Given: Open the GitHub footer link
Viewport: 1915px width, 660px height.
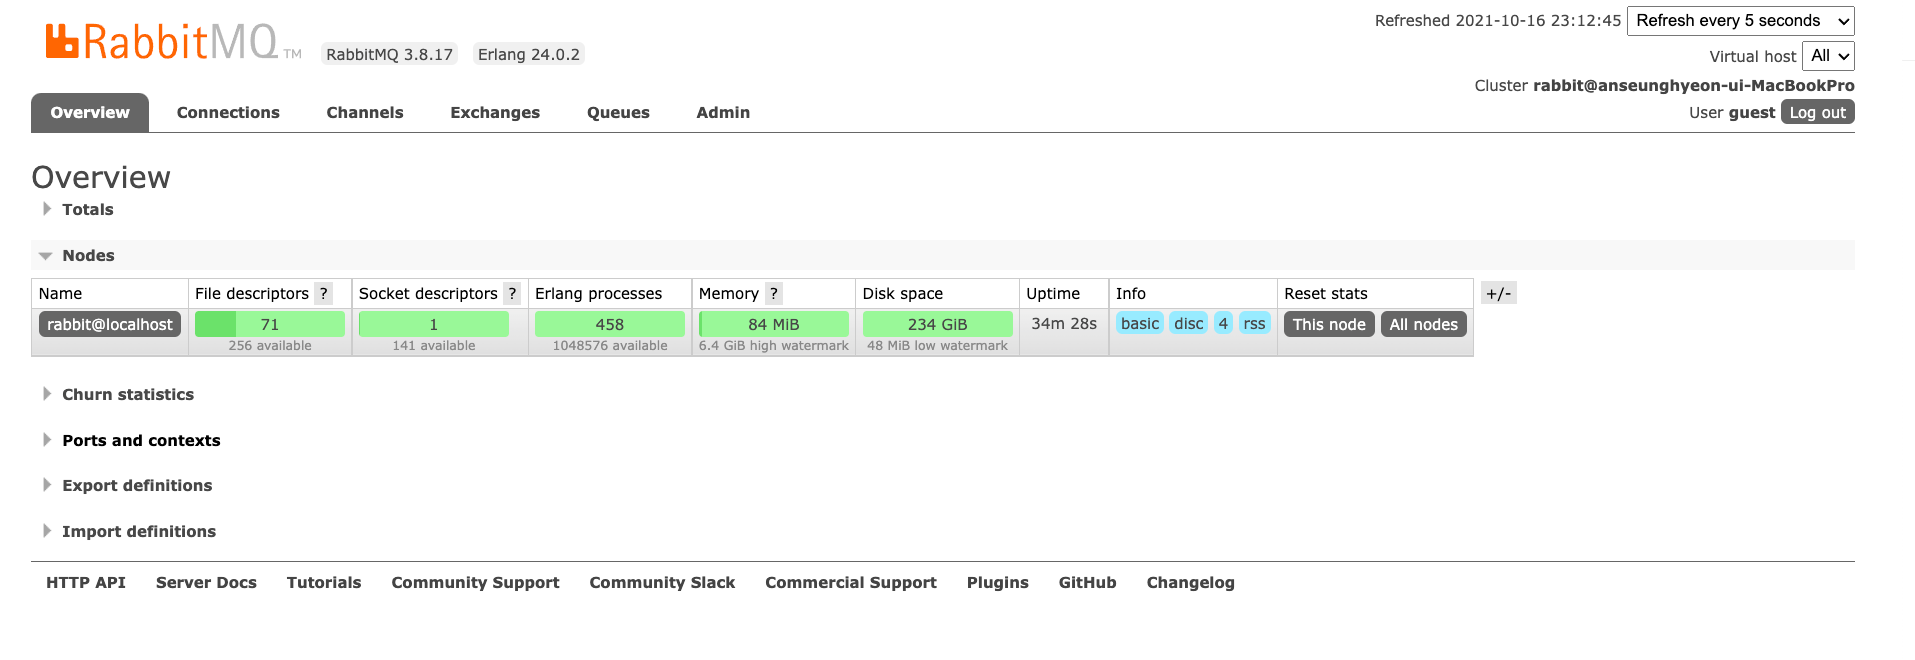Looking at the screenshot, I should (1087, 582).
